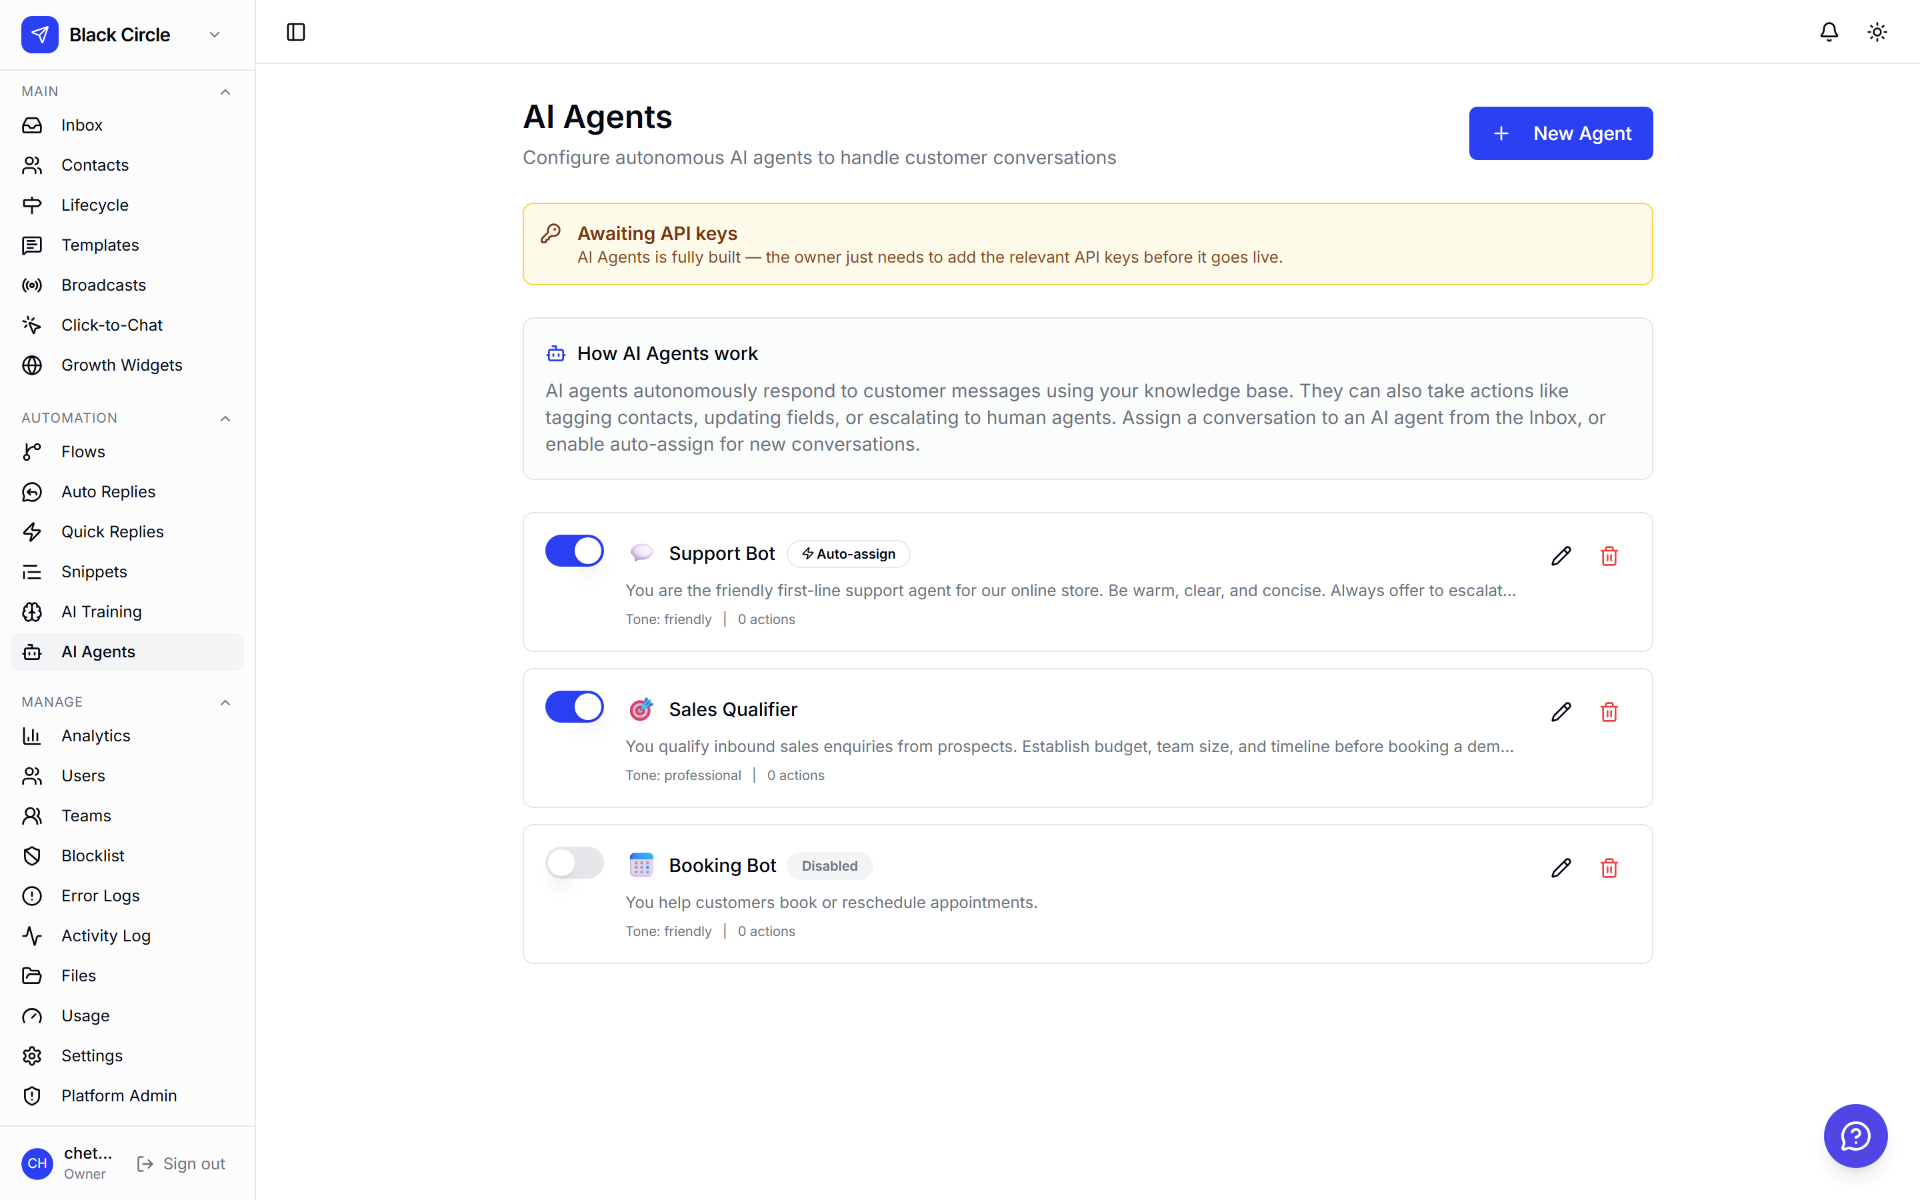
Task: Disable the Support Bot toggle
Action: (x=574, y=551)
